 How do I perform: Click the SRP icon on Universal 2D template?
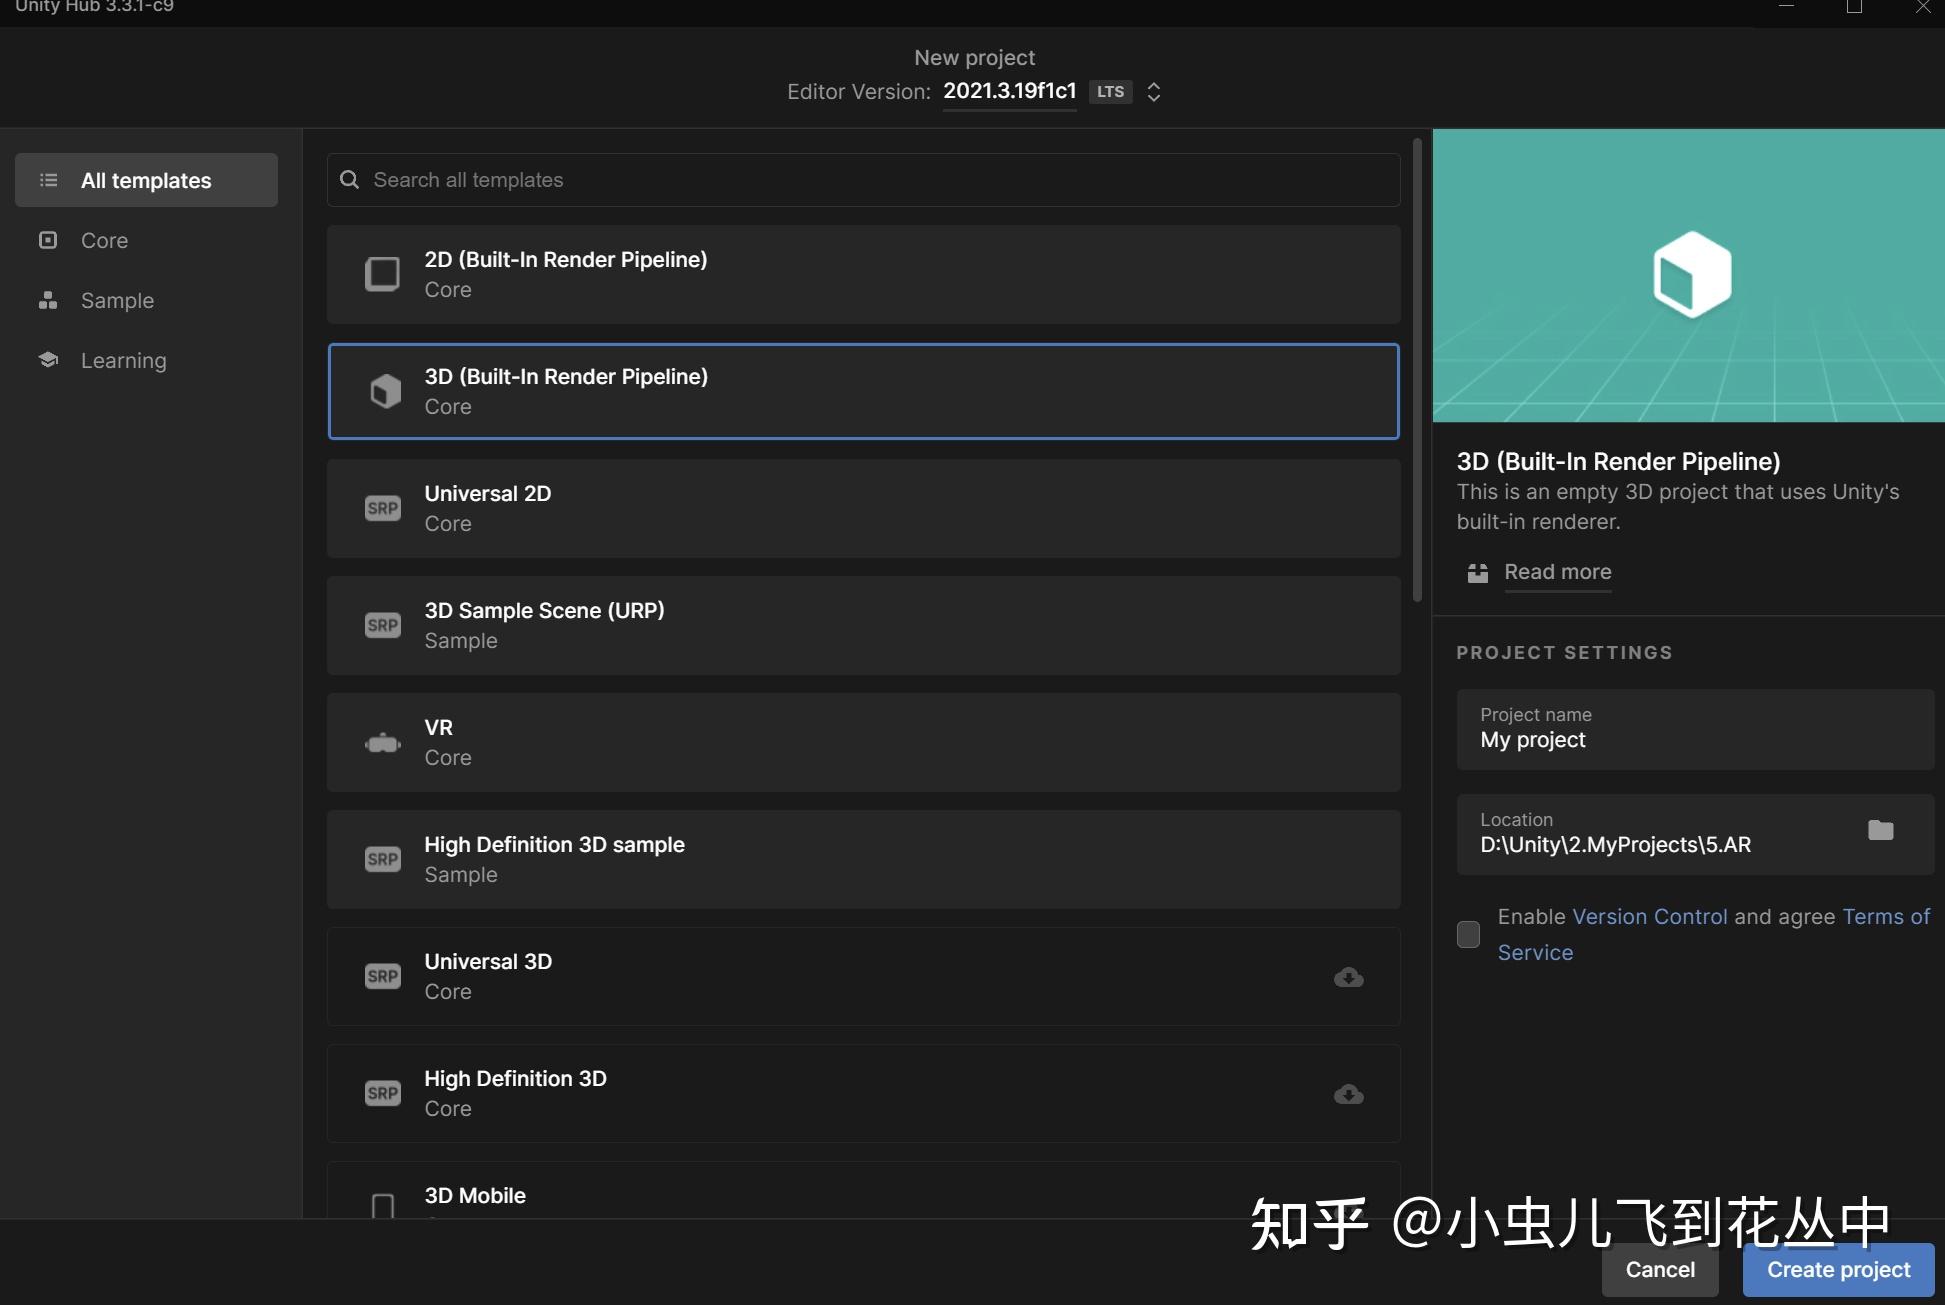click(383, 508)
